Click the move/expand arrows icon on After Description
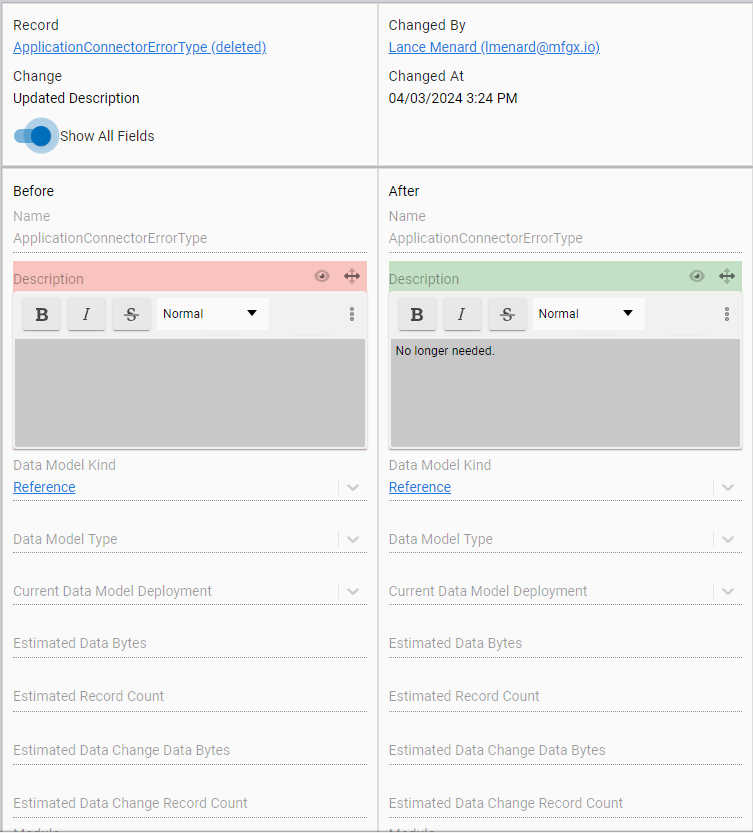The height and width of the screenshot is (833, 753). pos(727,276)
